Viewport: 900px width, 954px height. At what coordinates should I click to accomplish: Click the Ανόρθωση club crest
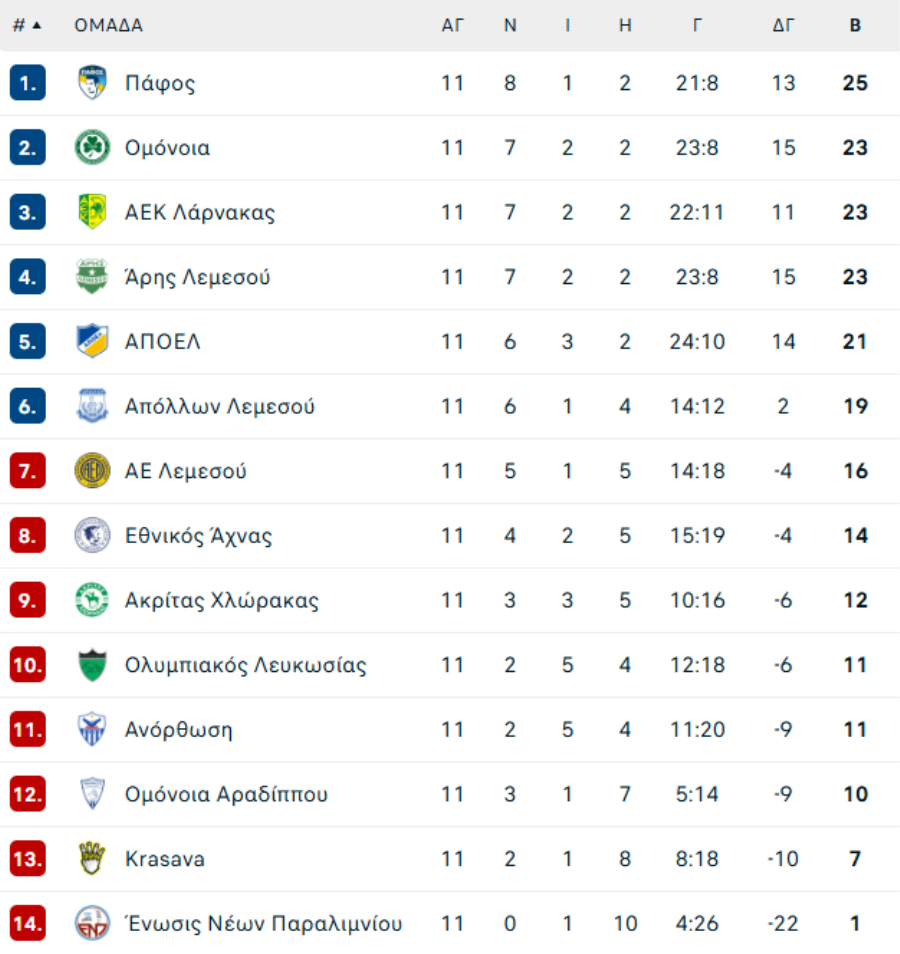(x=92, y=730)
